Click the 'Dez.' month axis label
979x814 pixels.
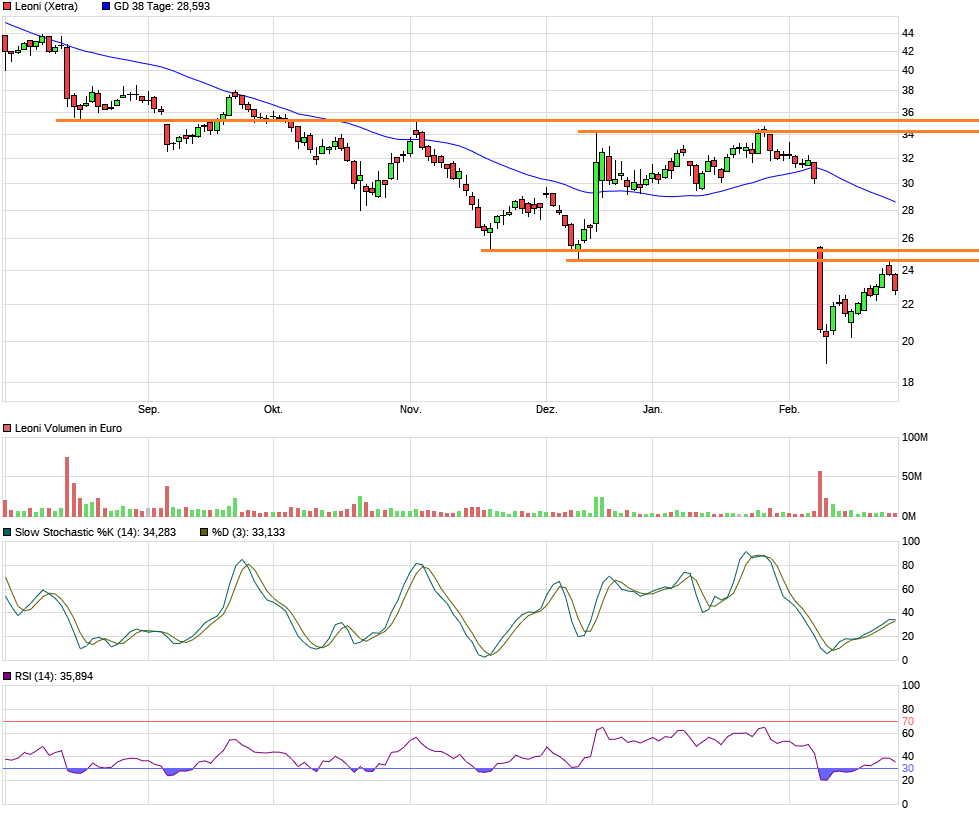click(x=546, y=409)
